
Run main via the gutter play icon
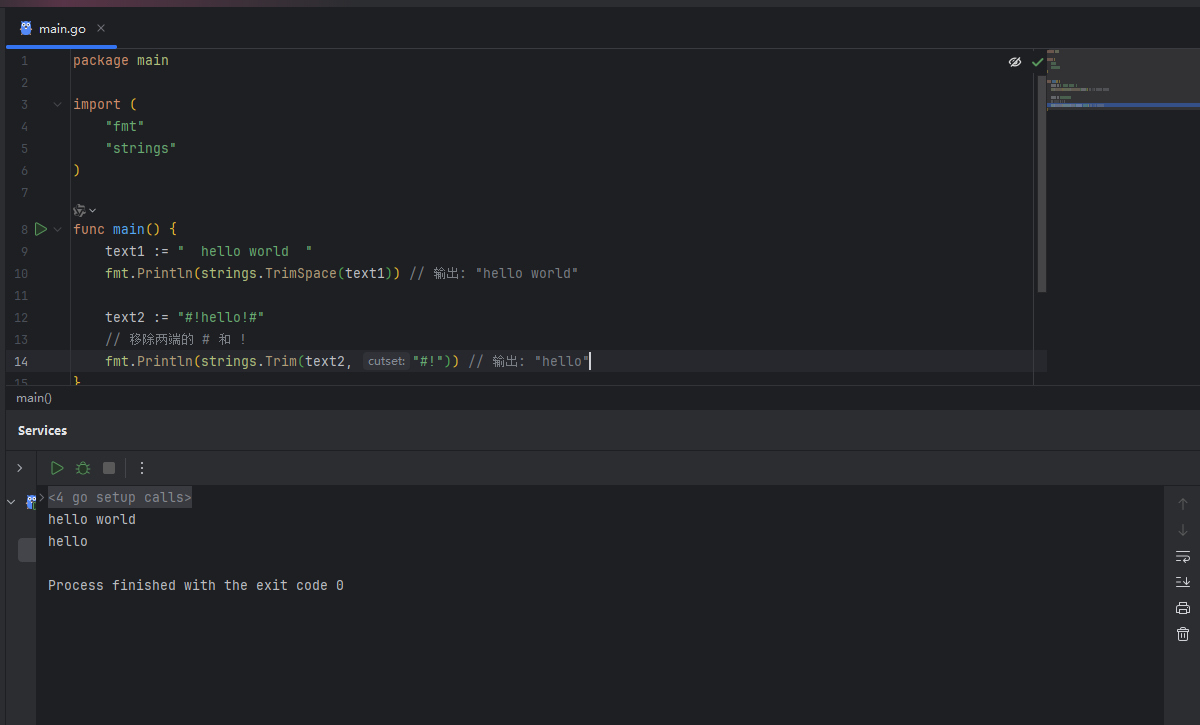coord(41,229)
